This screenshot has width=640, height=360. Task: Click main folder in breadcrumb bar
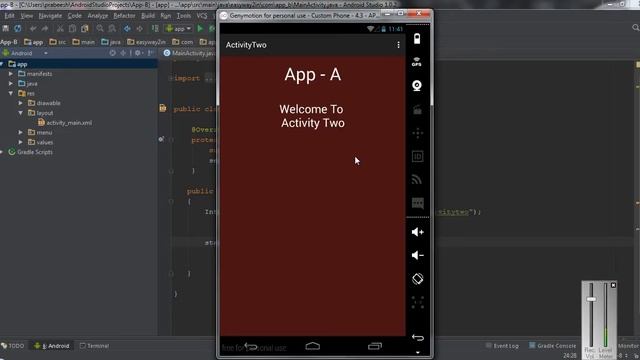click(83, 42)
